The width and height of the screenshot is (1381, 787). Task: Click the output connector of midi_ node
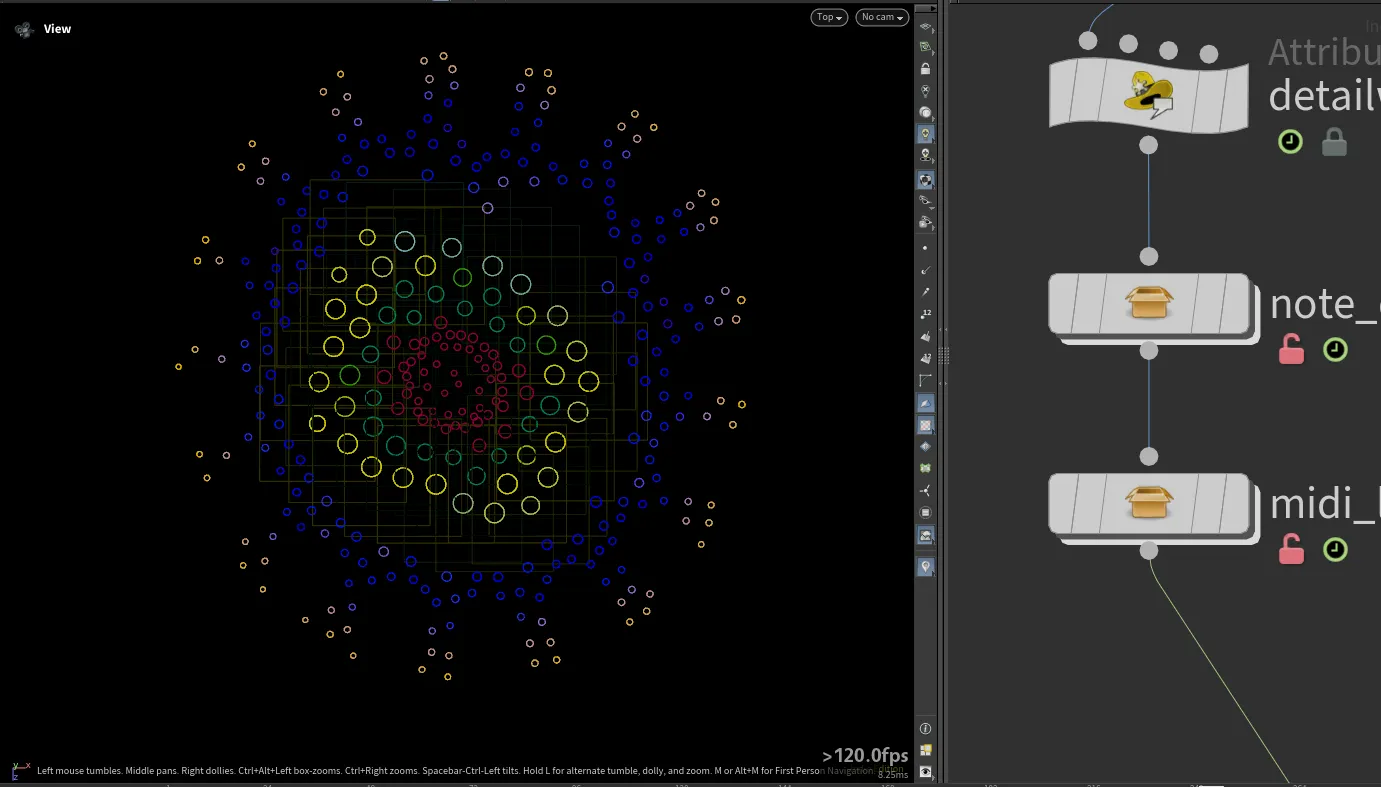pos(1149,551)
